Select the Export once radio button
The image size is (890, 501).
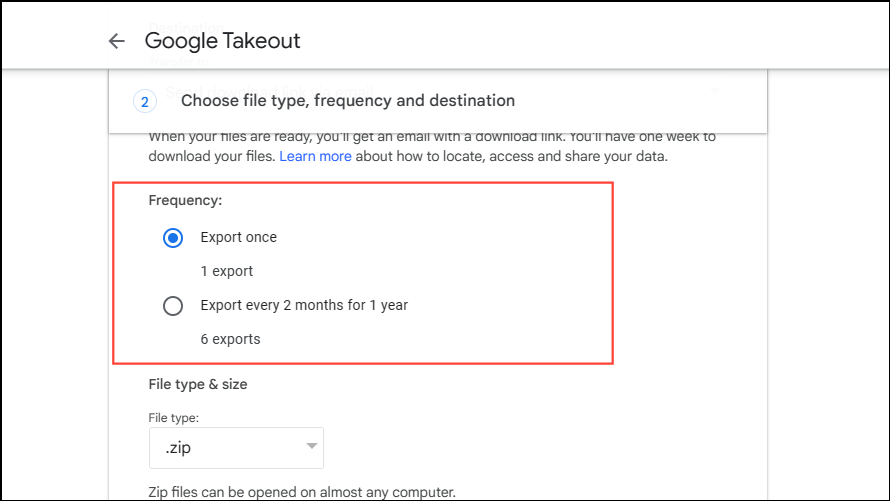point(173,238)
